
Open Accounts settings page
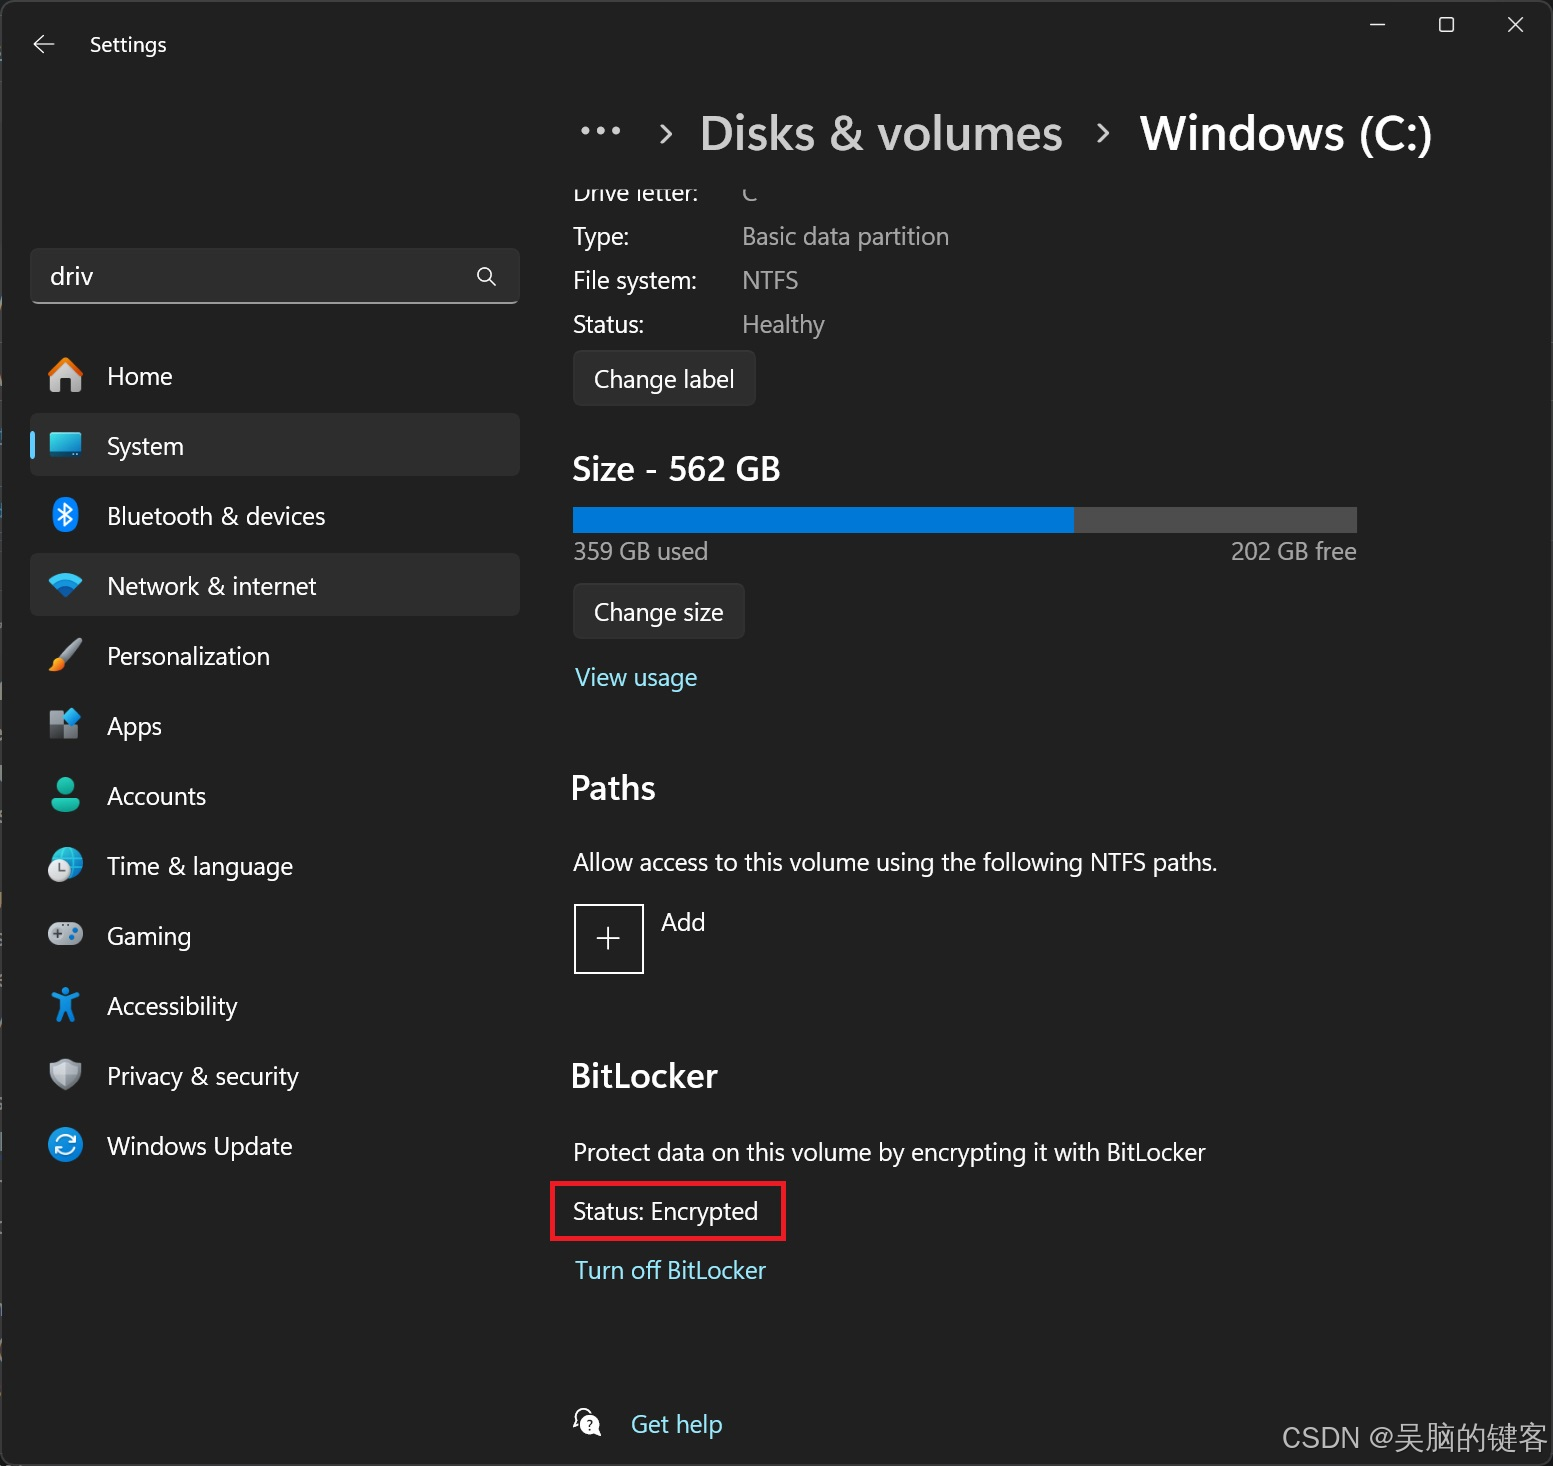click(x=275, y=795)
